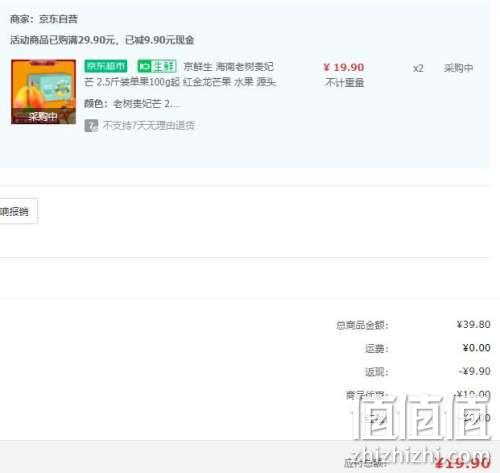The width and height of the screenshot is (500, 473).
Task: Click the 采购中 order status text
Action: [x=458, y=68]
